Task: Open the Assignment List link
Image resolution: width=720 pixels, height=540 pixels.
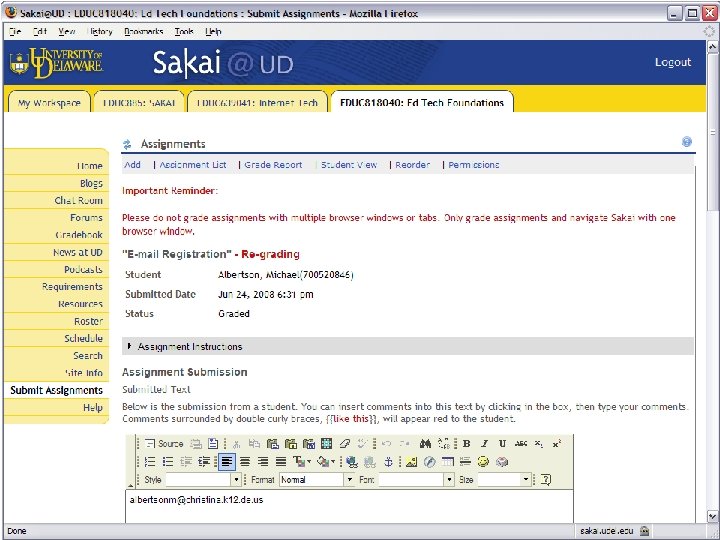Action: tap(193, 165)
